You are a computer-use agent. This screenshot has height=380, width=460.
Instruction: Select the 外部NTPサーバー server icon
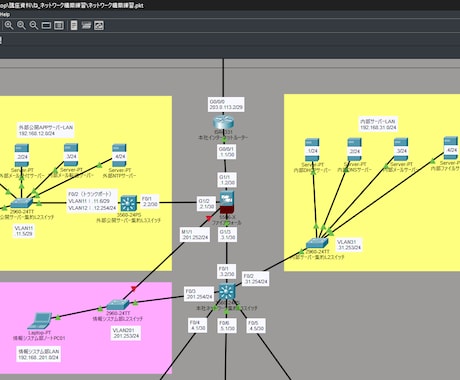click(x=119, y=155)
